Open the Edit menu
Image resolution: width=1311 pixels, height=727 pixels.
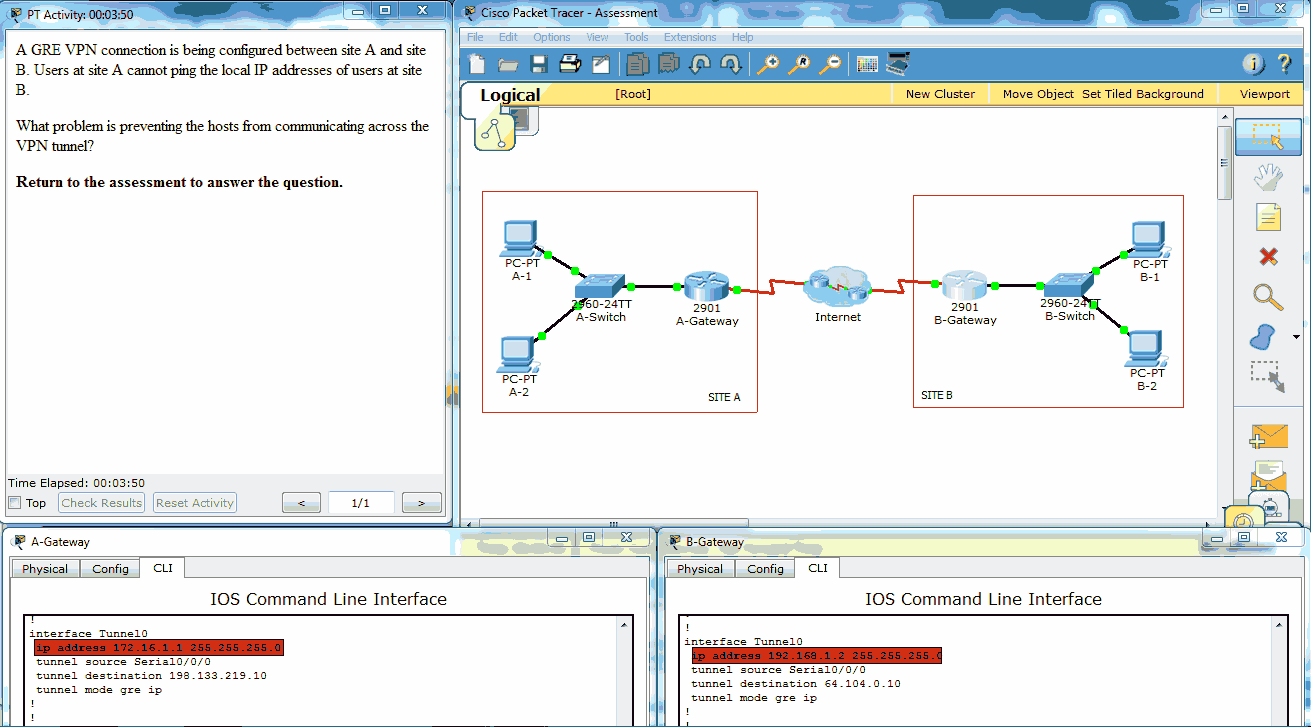coord(508,37)
